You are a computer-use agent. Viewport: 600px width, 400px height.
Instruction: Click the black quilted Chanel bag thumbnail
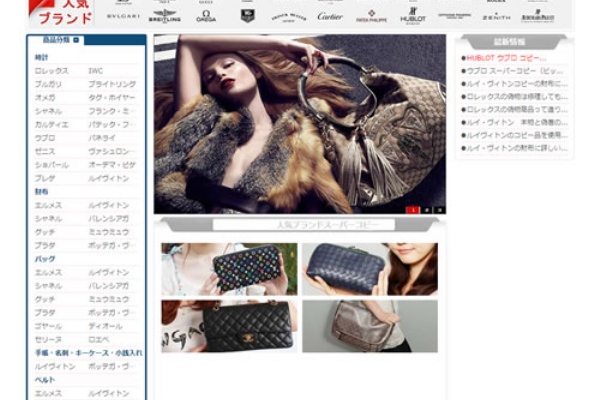(229, 326)
